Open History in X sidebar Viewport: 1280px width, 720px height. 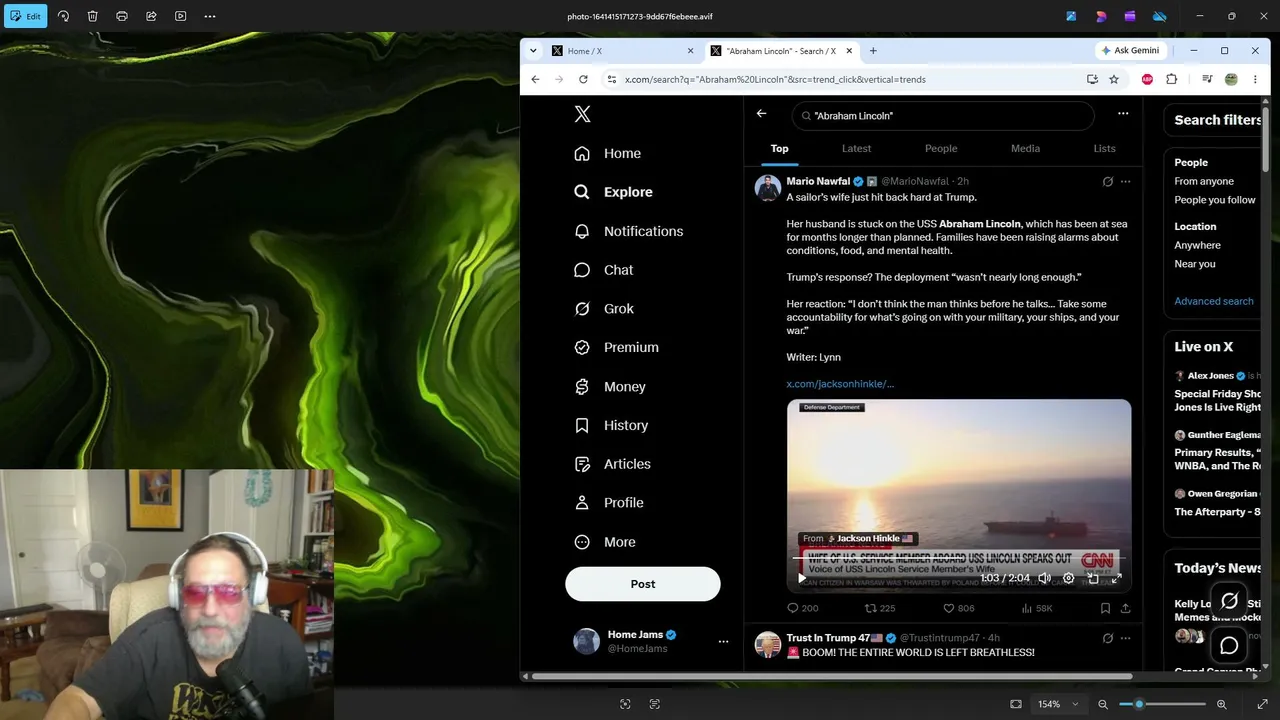tap(612, 425)
